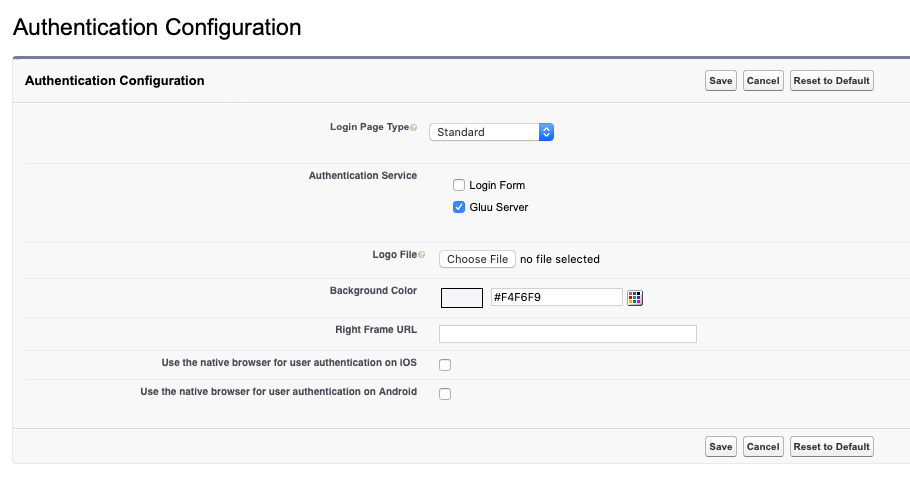The image size is (910, 501).
Task: Open the Login Page Type dropdown
Action: point(491,132)
